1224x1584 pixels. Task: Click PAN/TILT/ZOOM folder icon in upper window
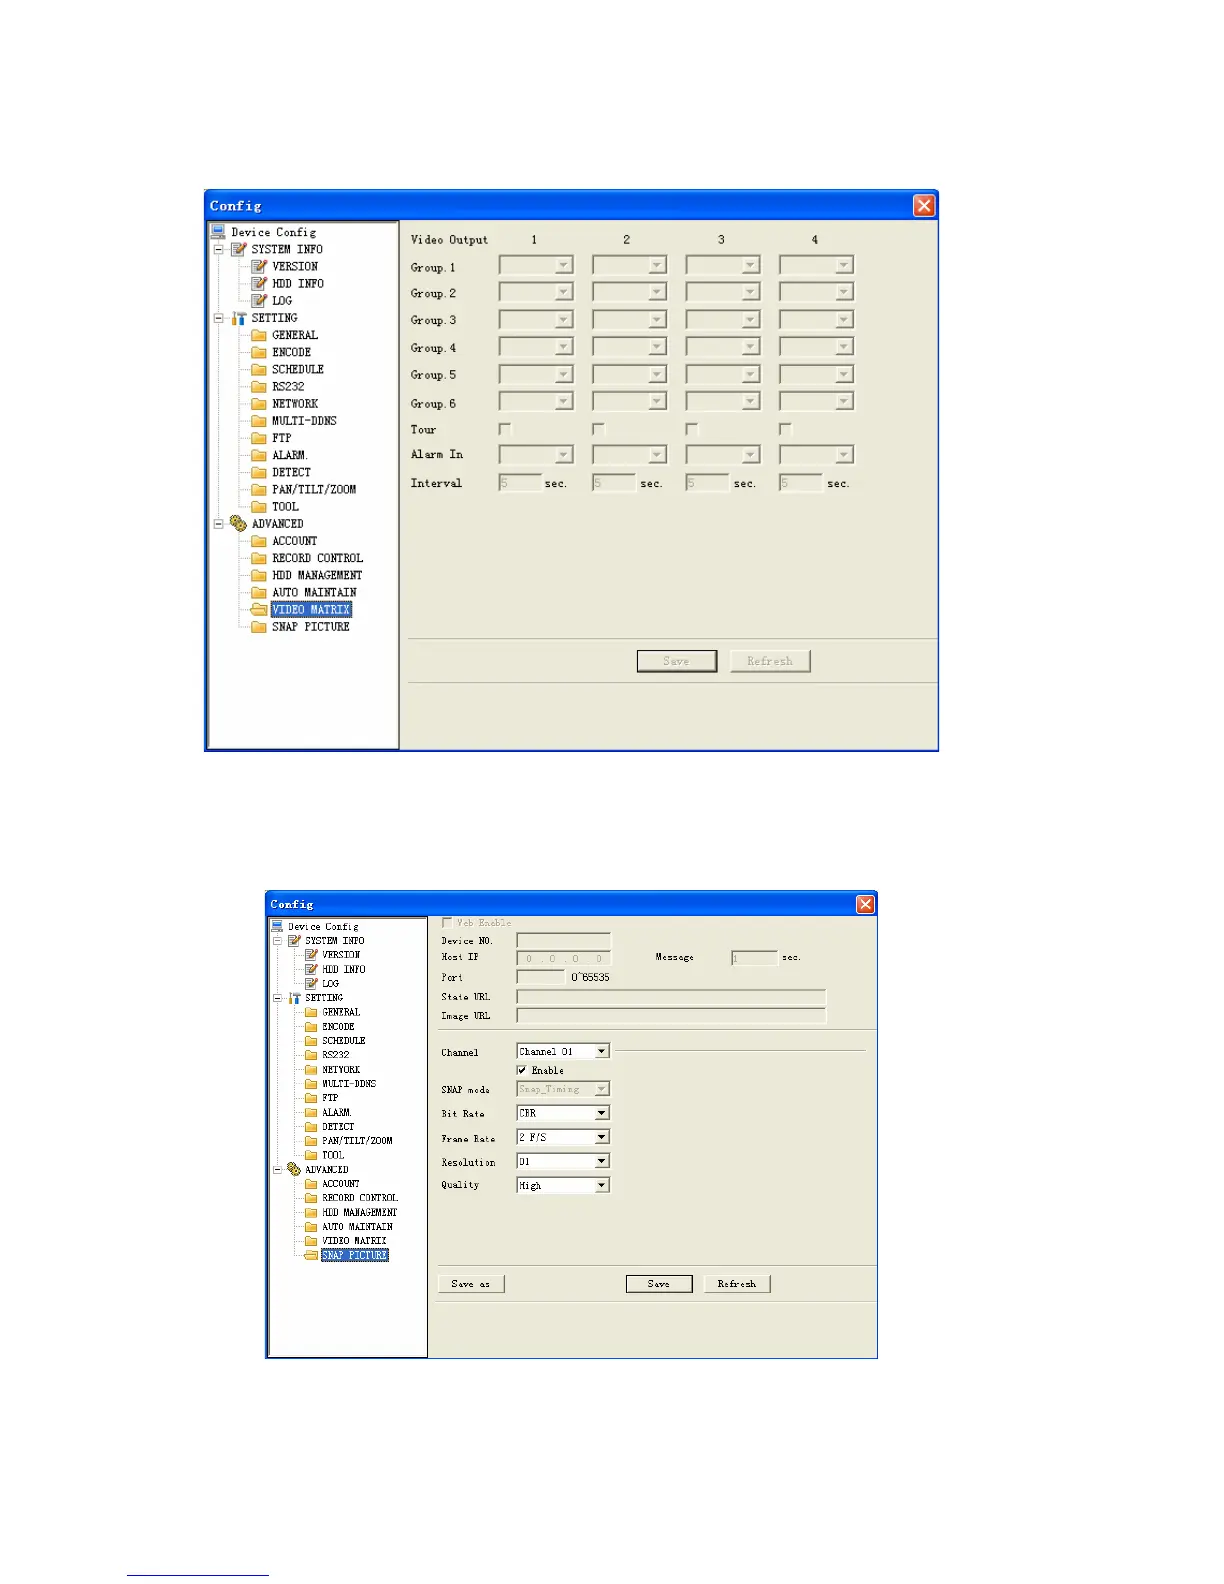click(x=259, y=489)
